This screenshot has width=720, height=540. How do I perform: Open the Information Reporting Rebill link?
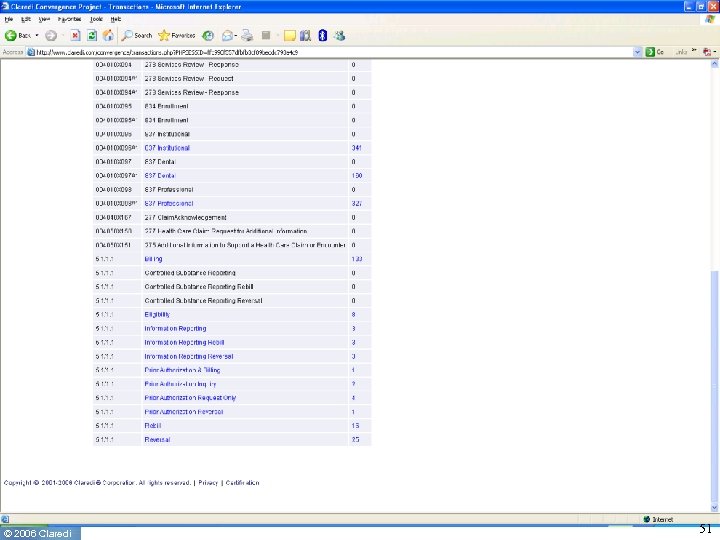click(184, 343)
